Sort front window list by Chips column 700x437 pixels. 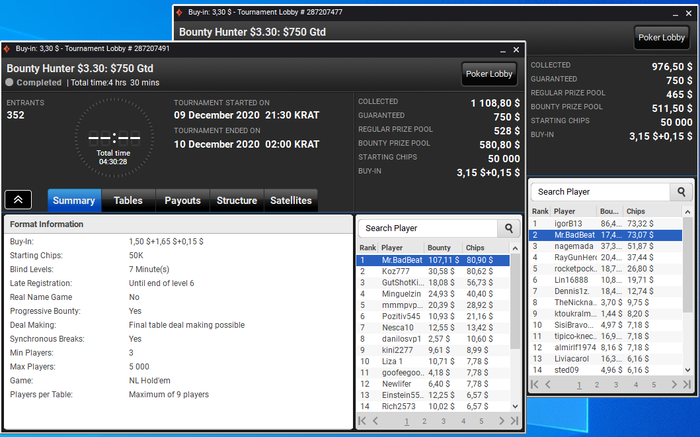pos(486,248)
